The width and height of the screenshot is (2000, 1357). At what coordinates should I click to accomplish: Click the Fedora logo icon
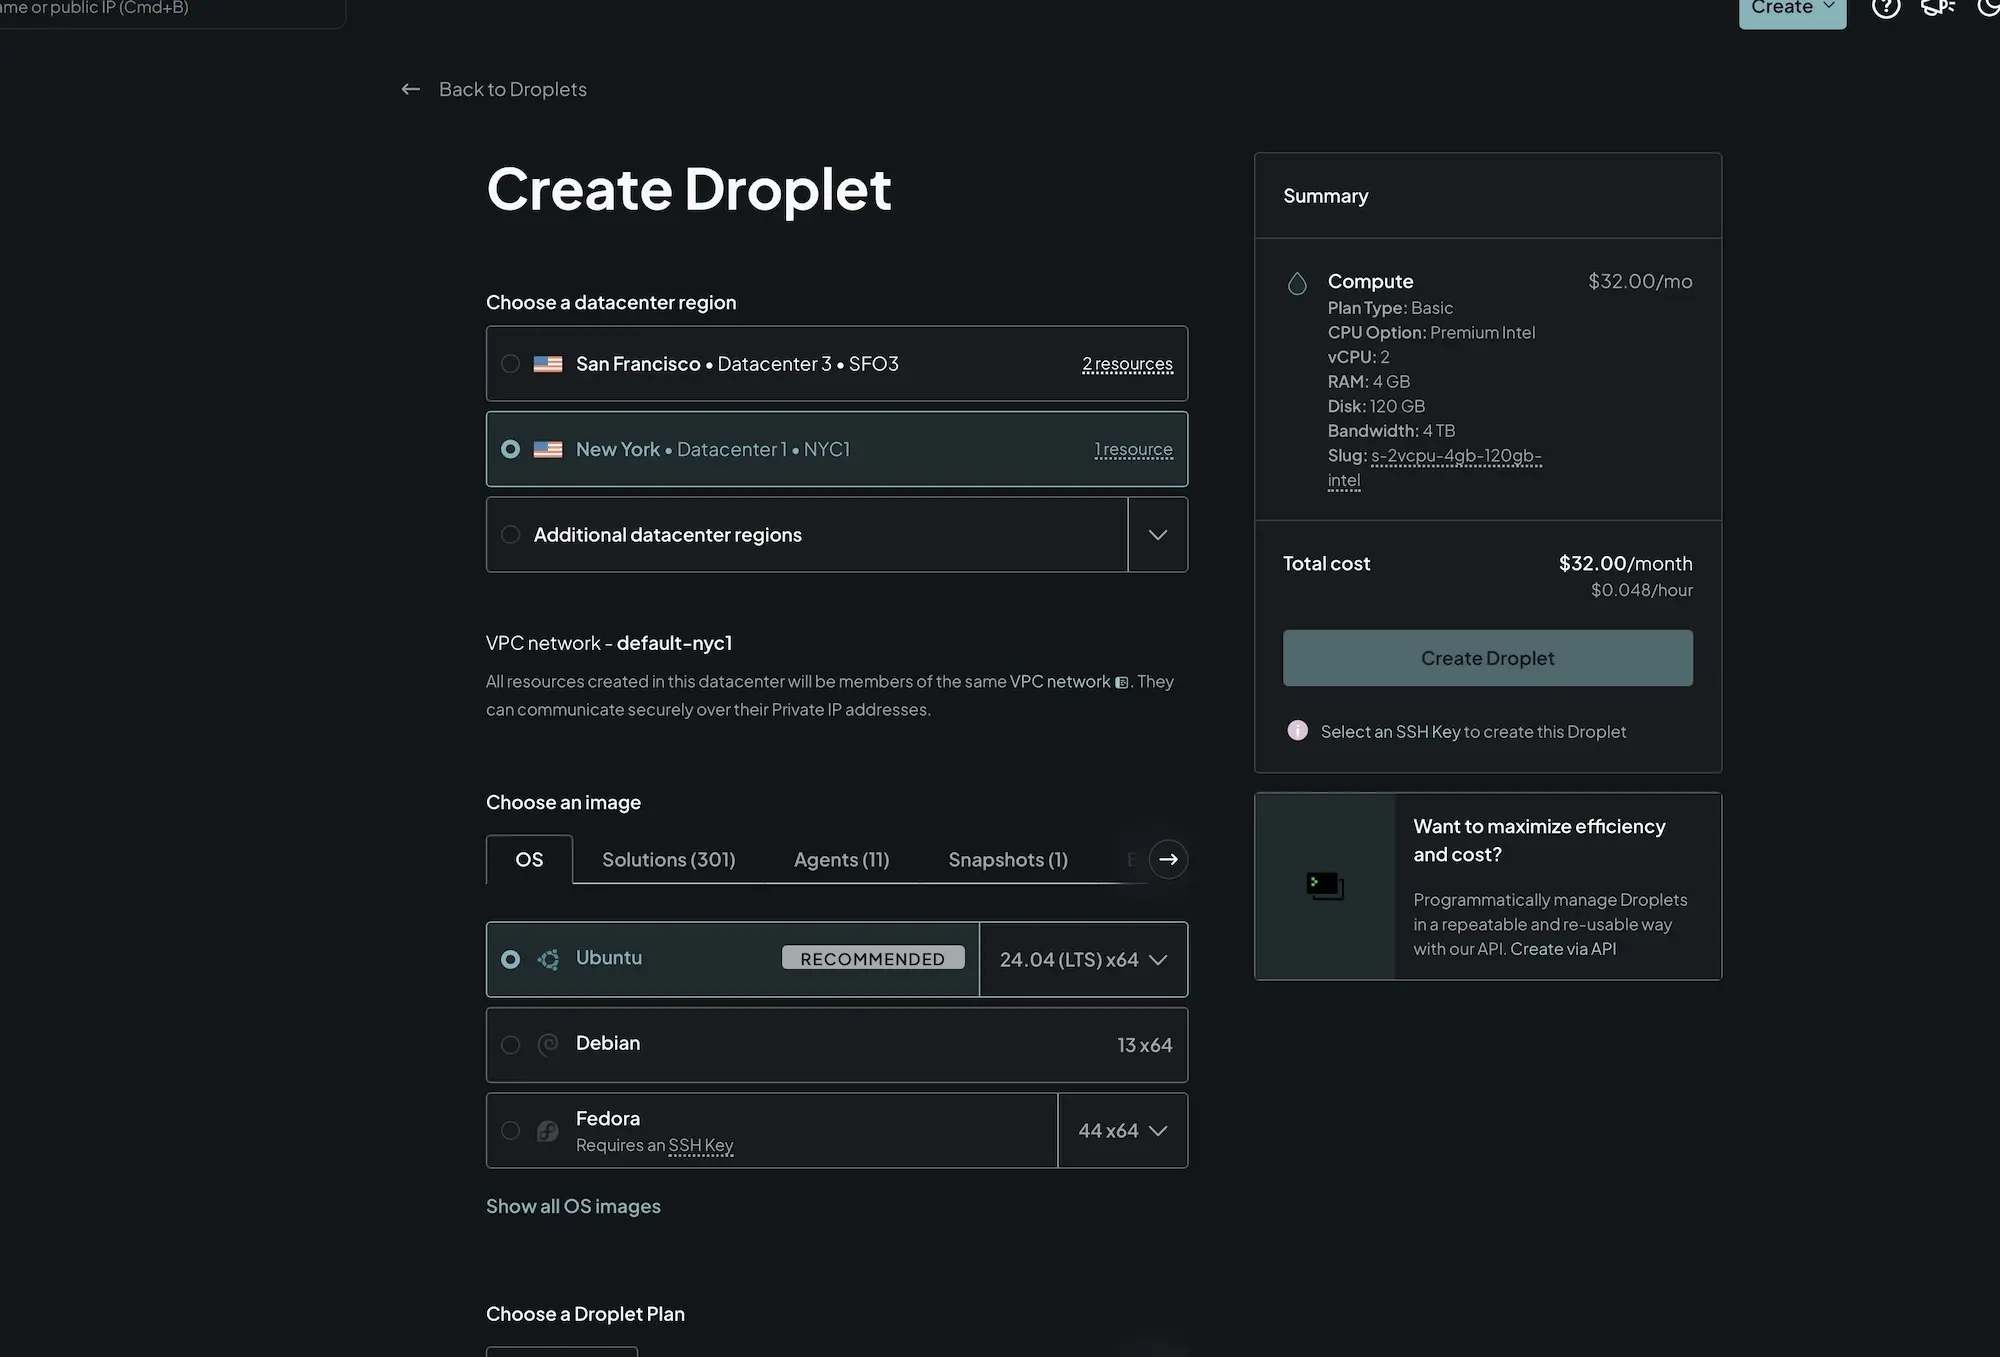click(x=548, y=1131)
